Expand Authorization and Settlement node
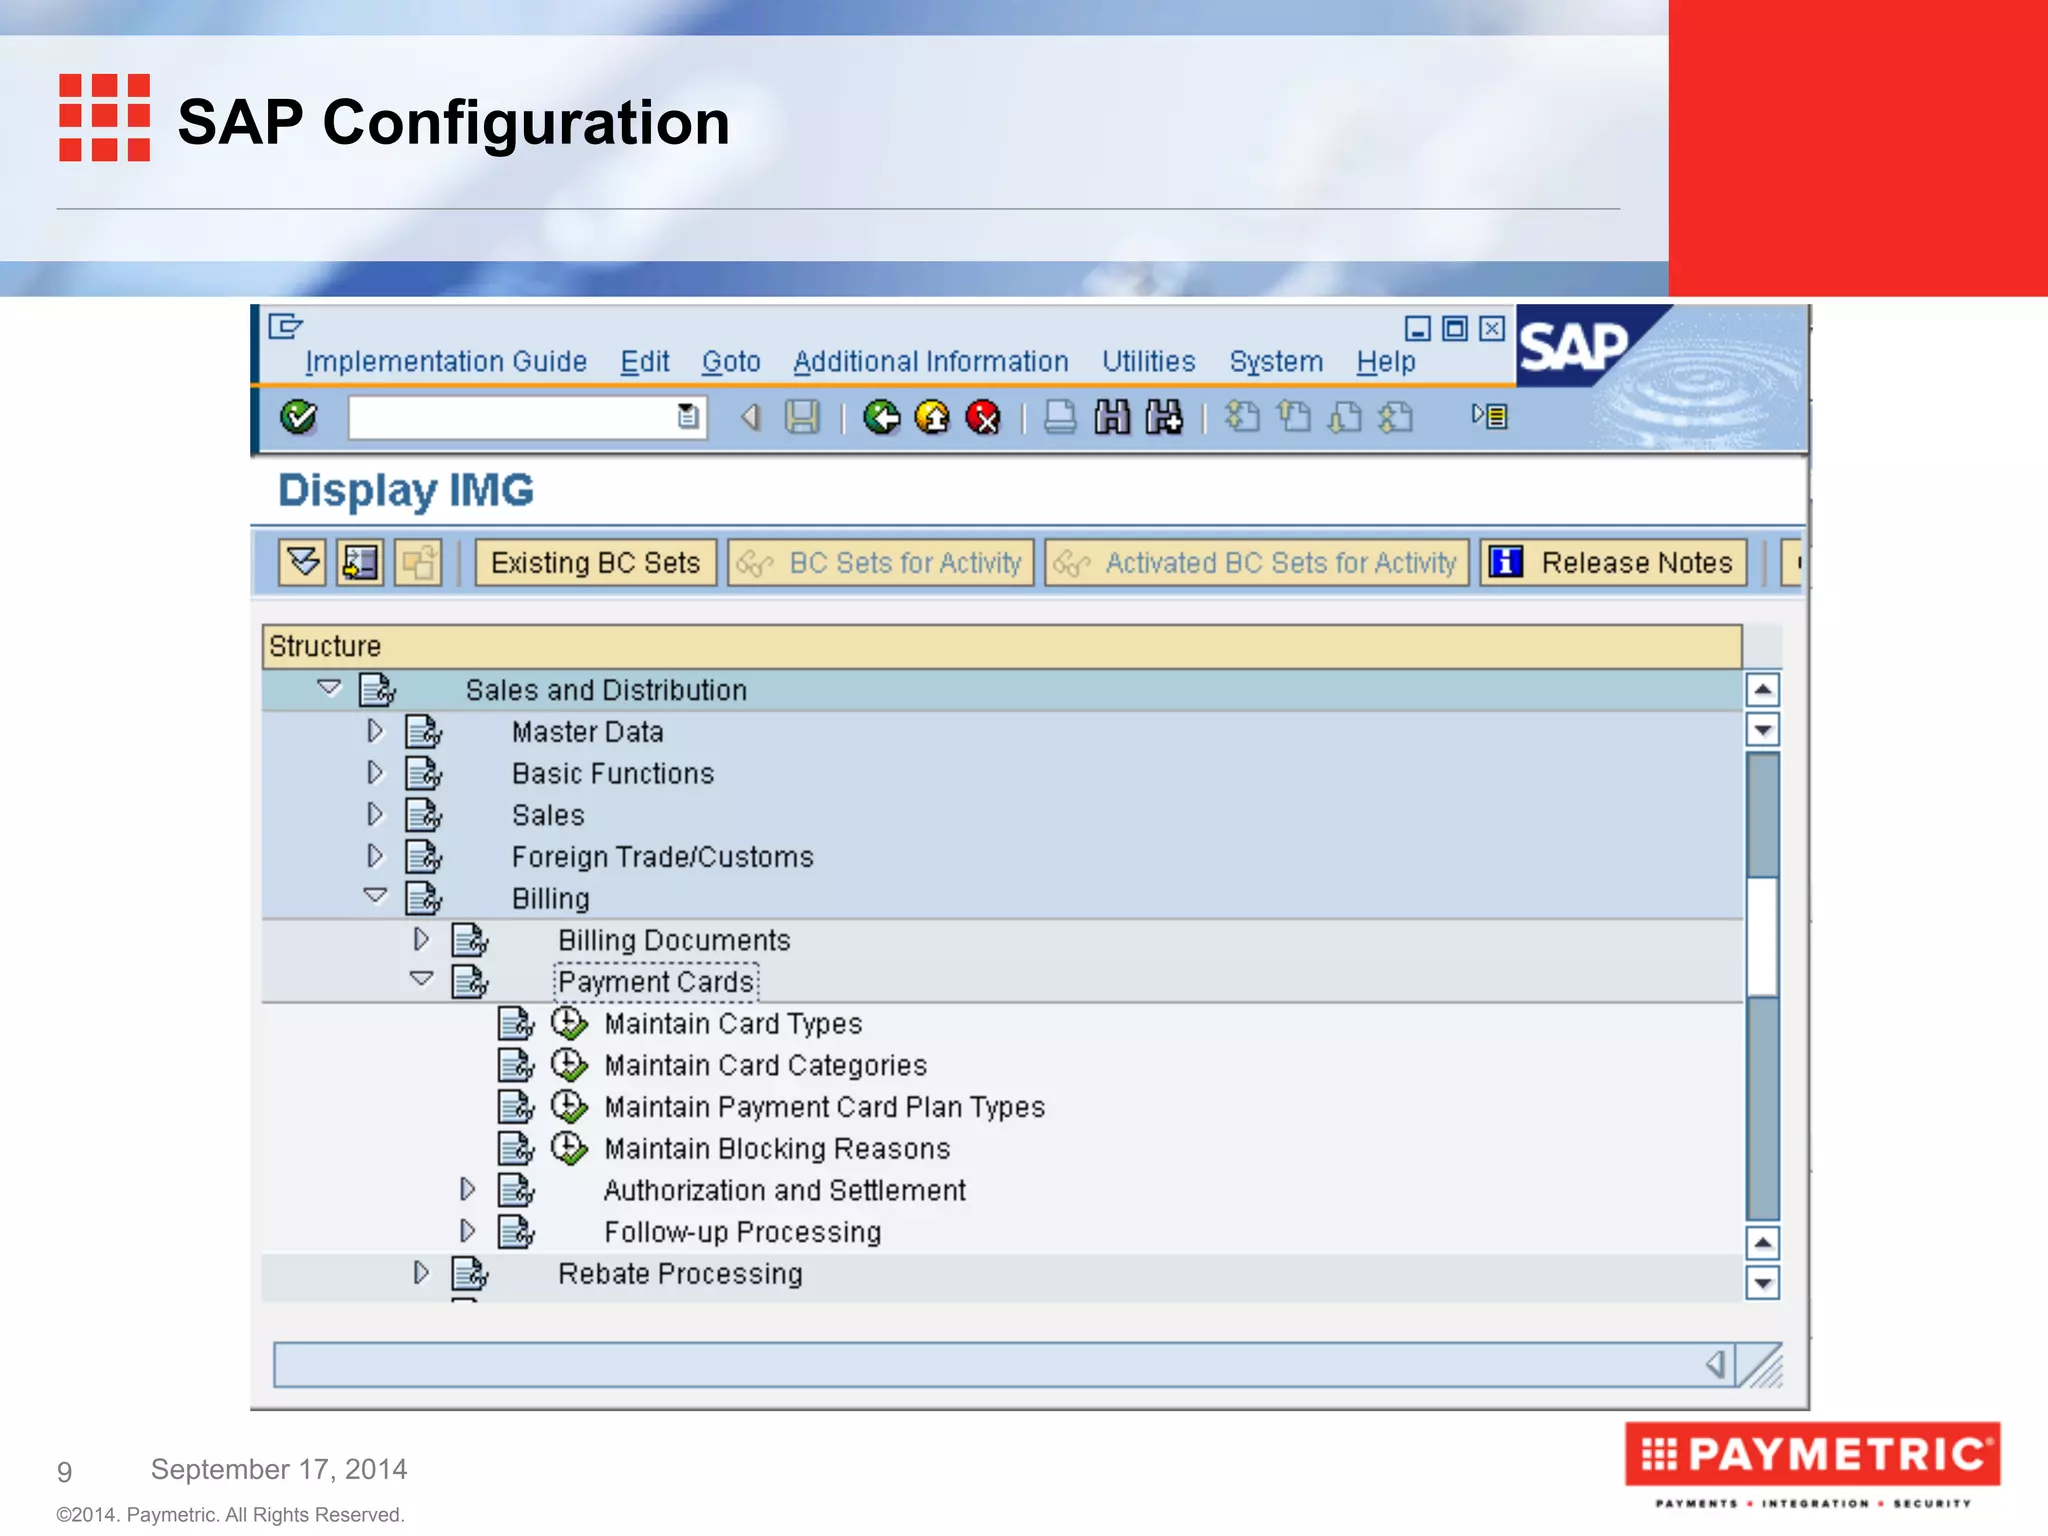Image resolution: width=2048 pixels, height=1536 pixels. click(467, 1189)
